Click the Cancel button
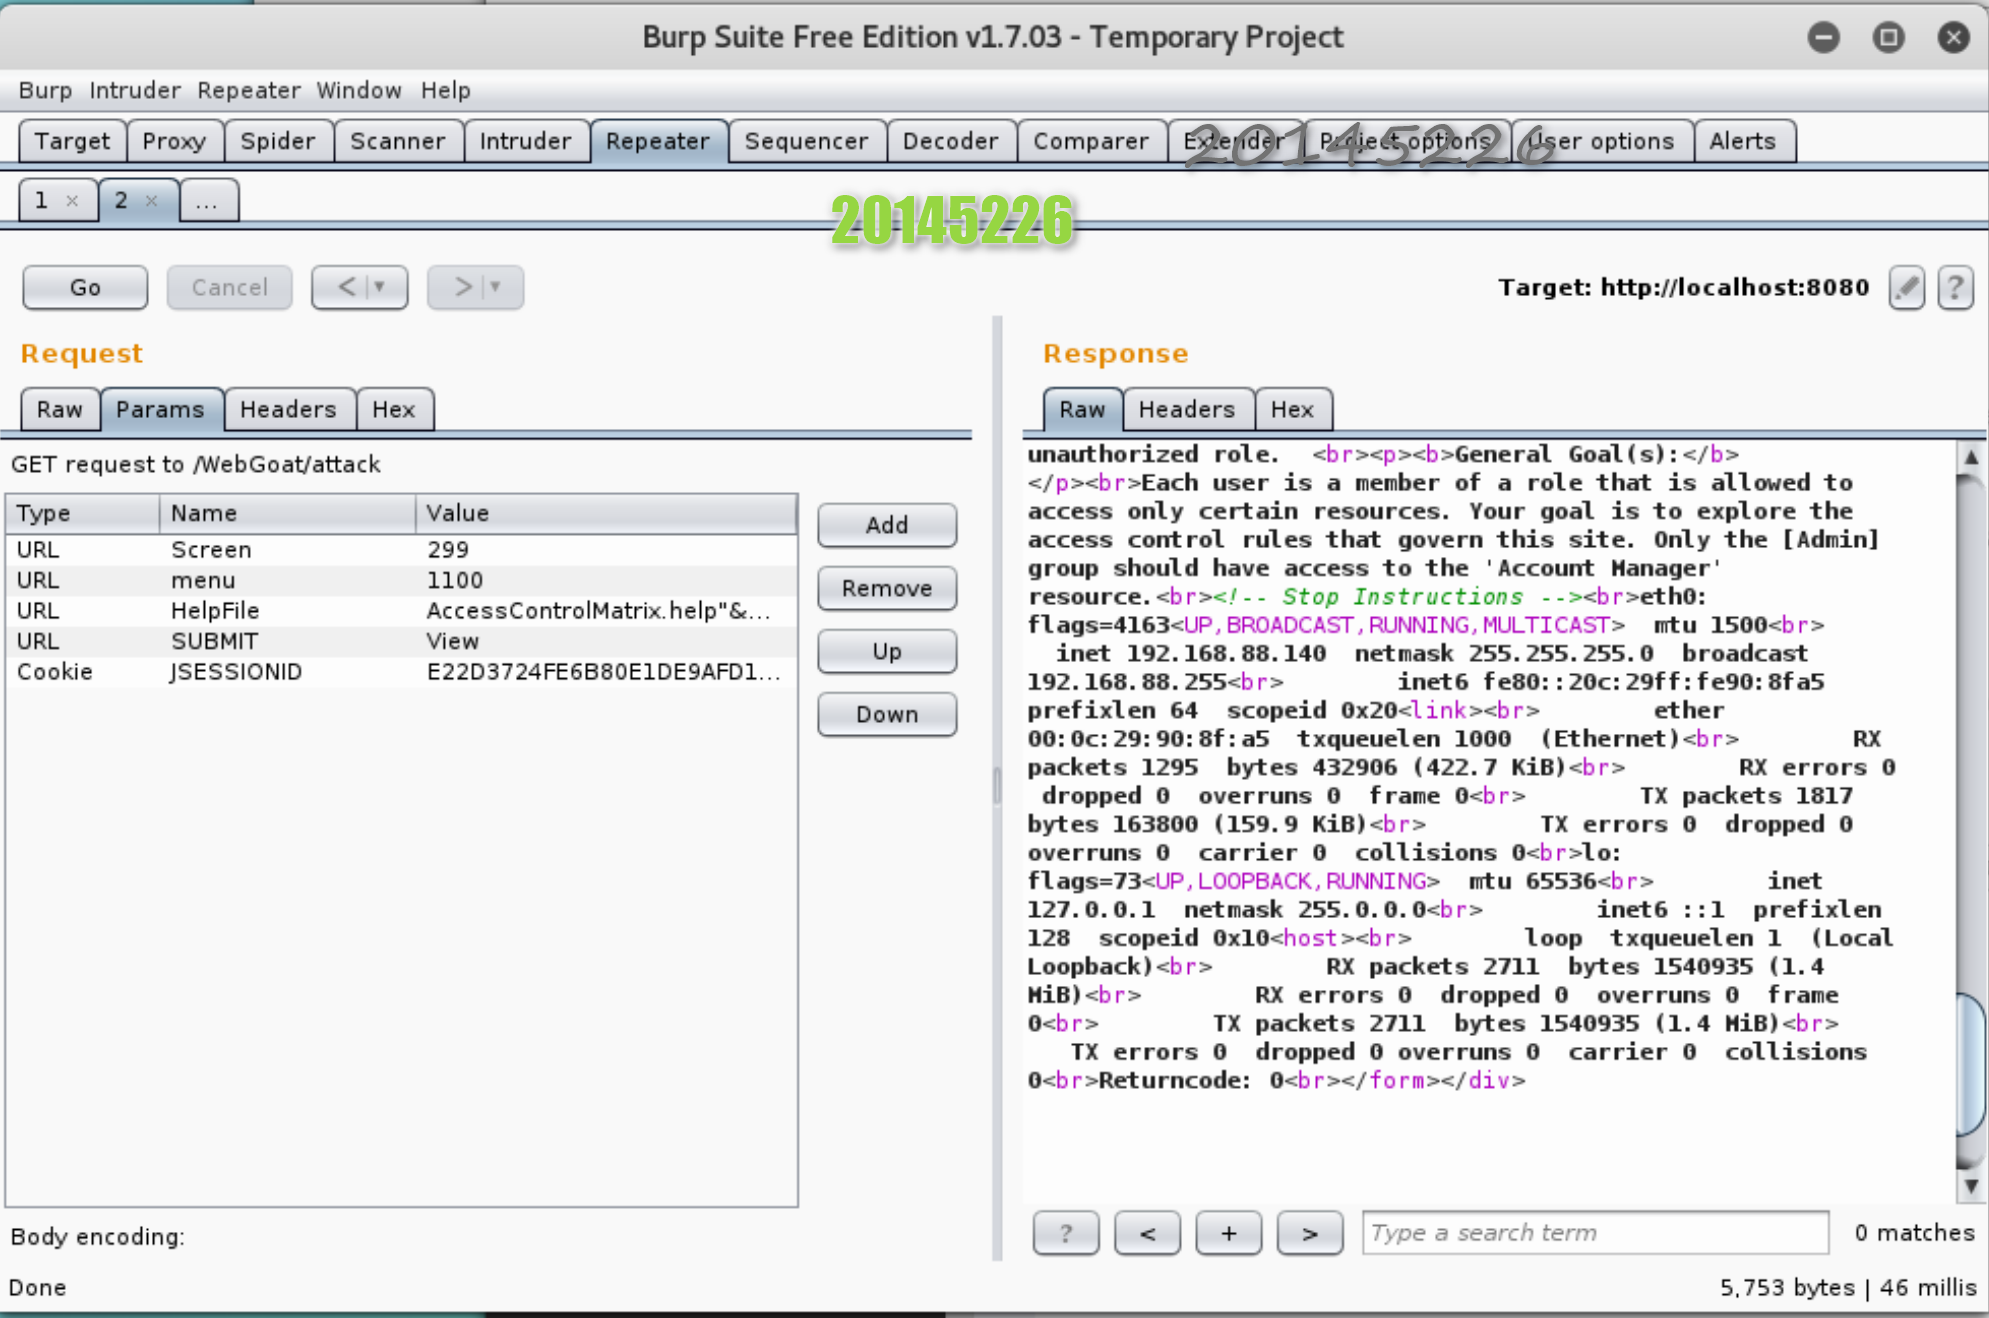 pyautogui.click(x=229, y=288)
